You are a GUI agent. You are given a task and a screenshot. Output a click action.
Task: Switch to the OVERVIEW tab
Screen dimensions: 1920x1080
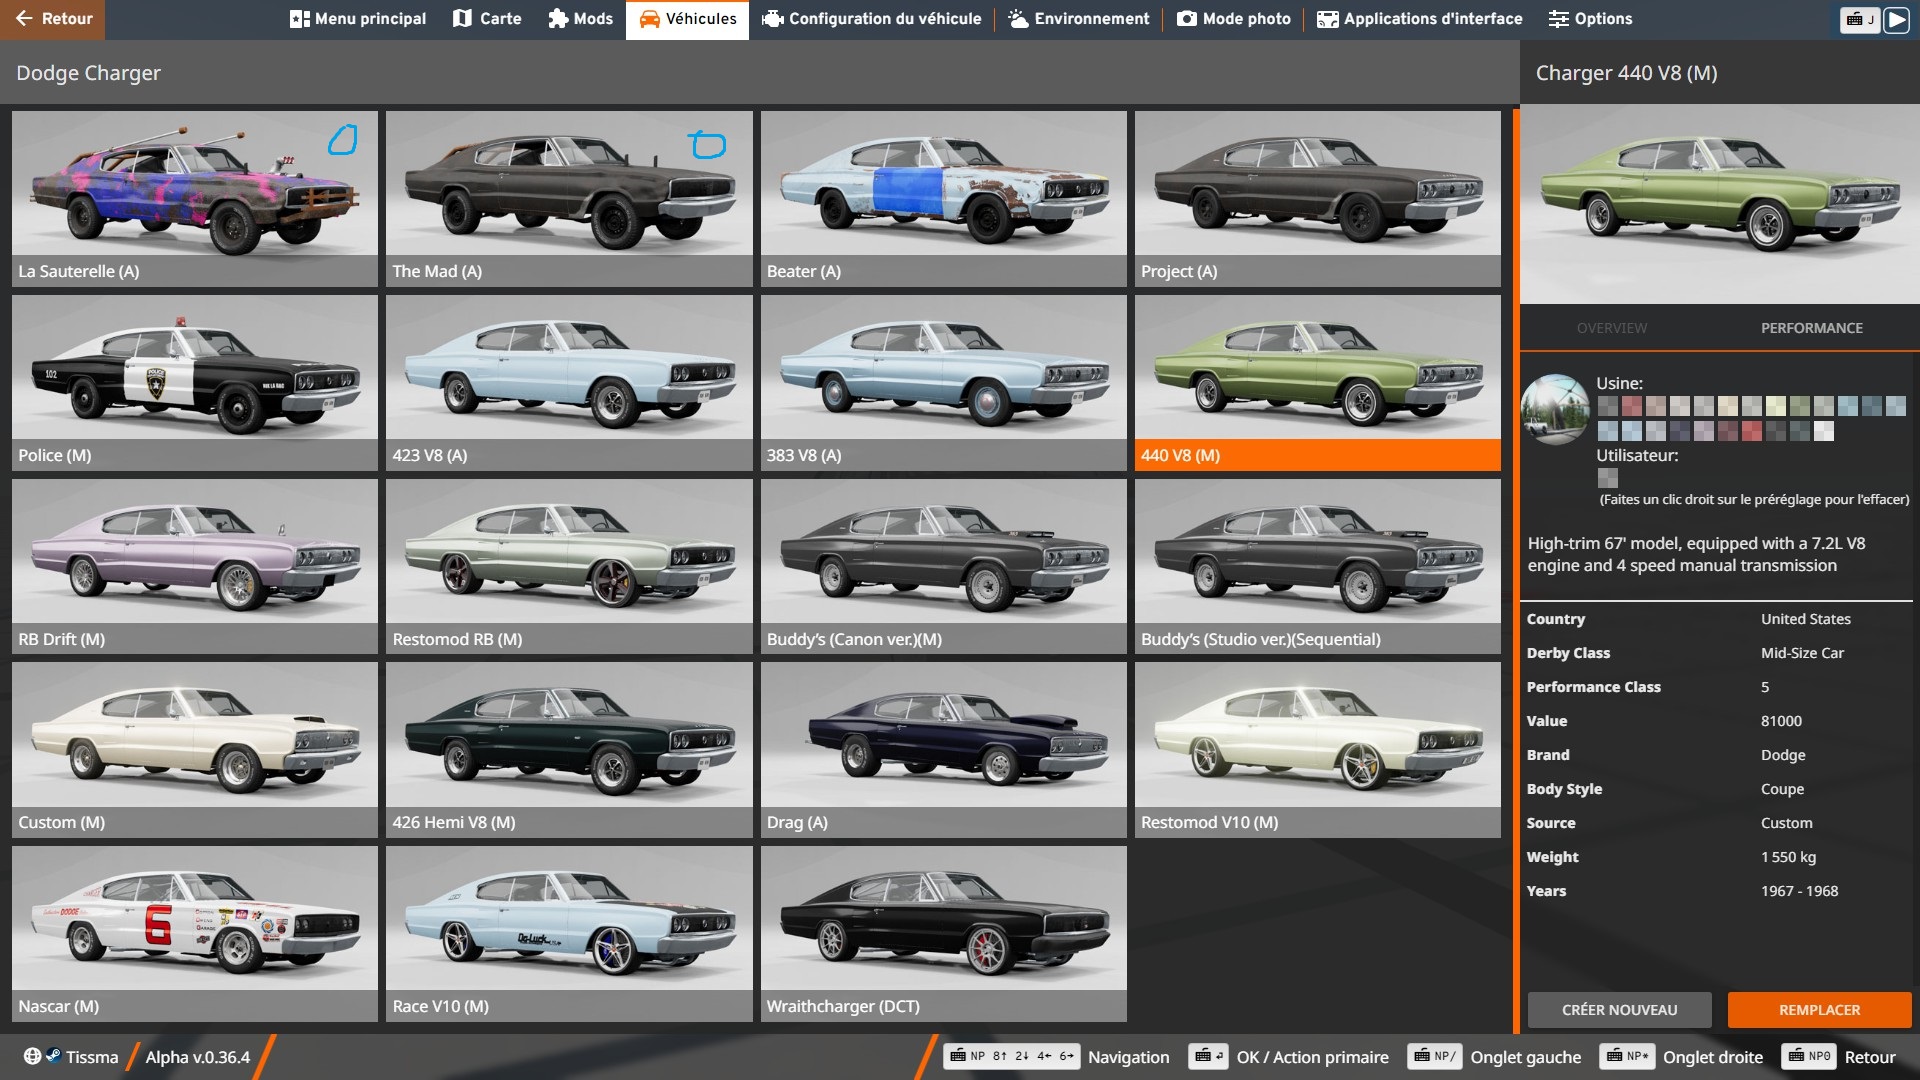point(1611,328)
